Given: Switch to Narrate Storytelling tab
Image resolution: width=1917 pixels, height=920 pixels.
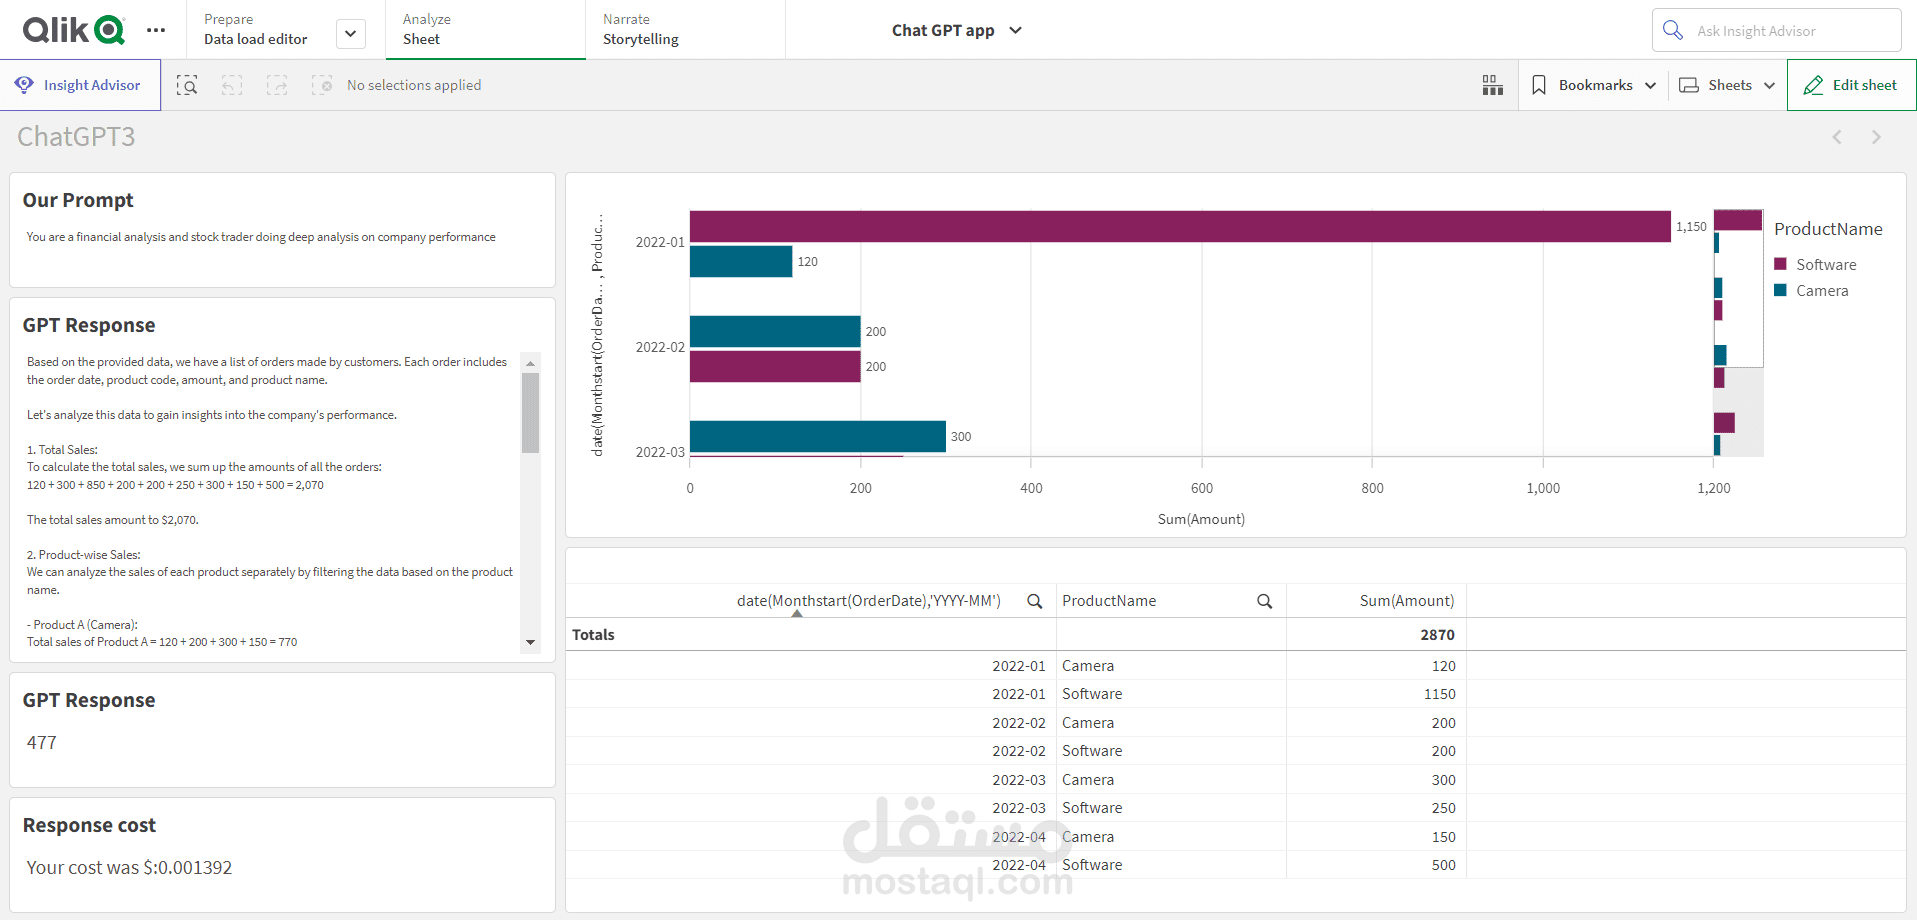Looking at the screenshot, I should 685,30.
